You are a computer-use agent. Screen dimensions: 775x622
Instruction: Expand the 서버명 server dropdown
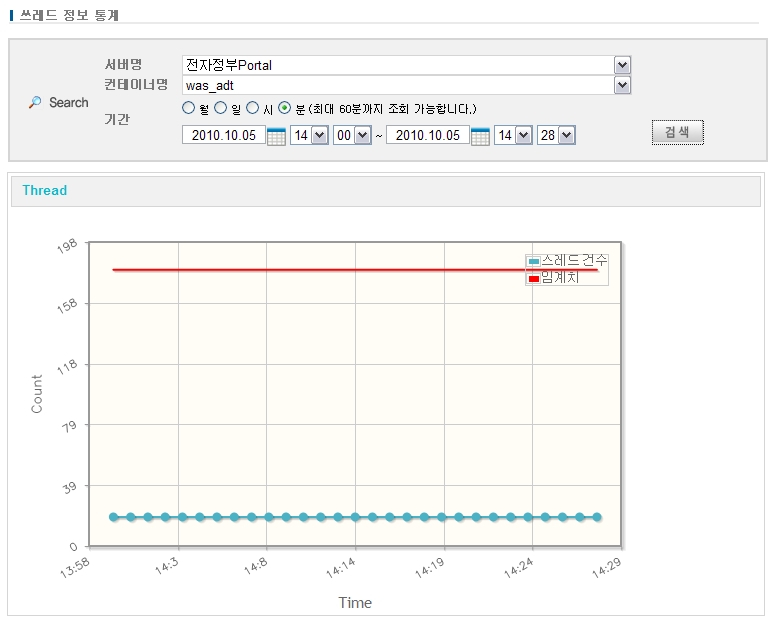tap(622, 65)
